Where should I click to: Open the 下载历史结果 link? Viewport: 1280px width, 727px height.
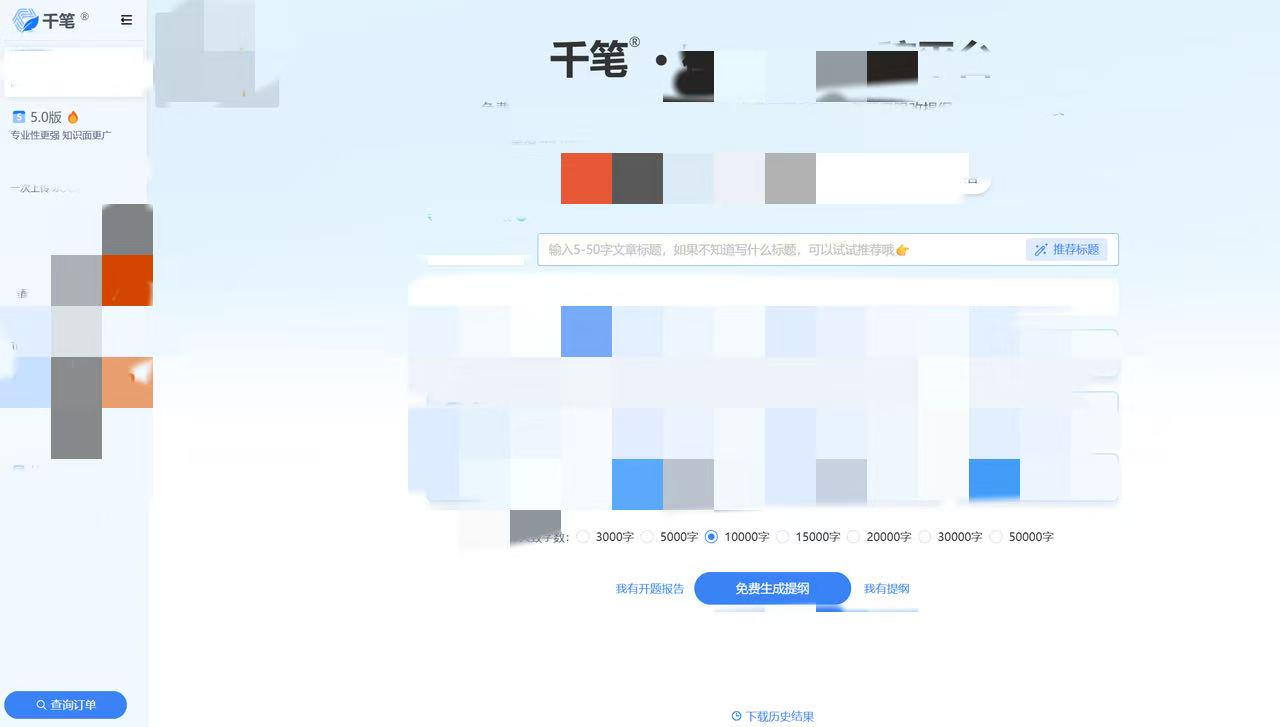point(773,716)
